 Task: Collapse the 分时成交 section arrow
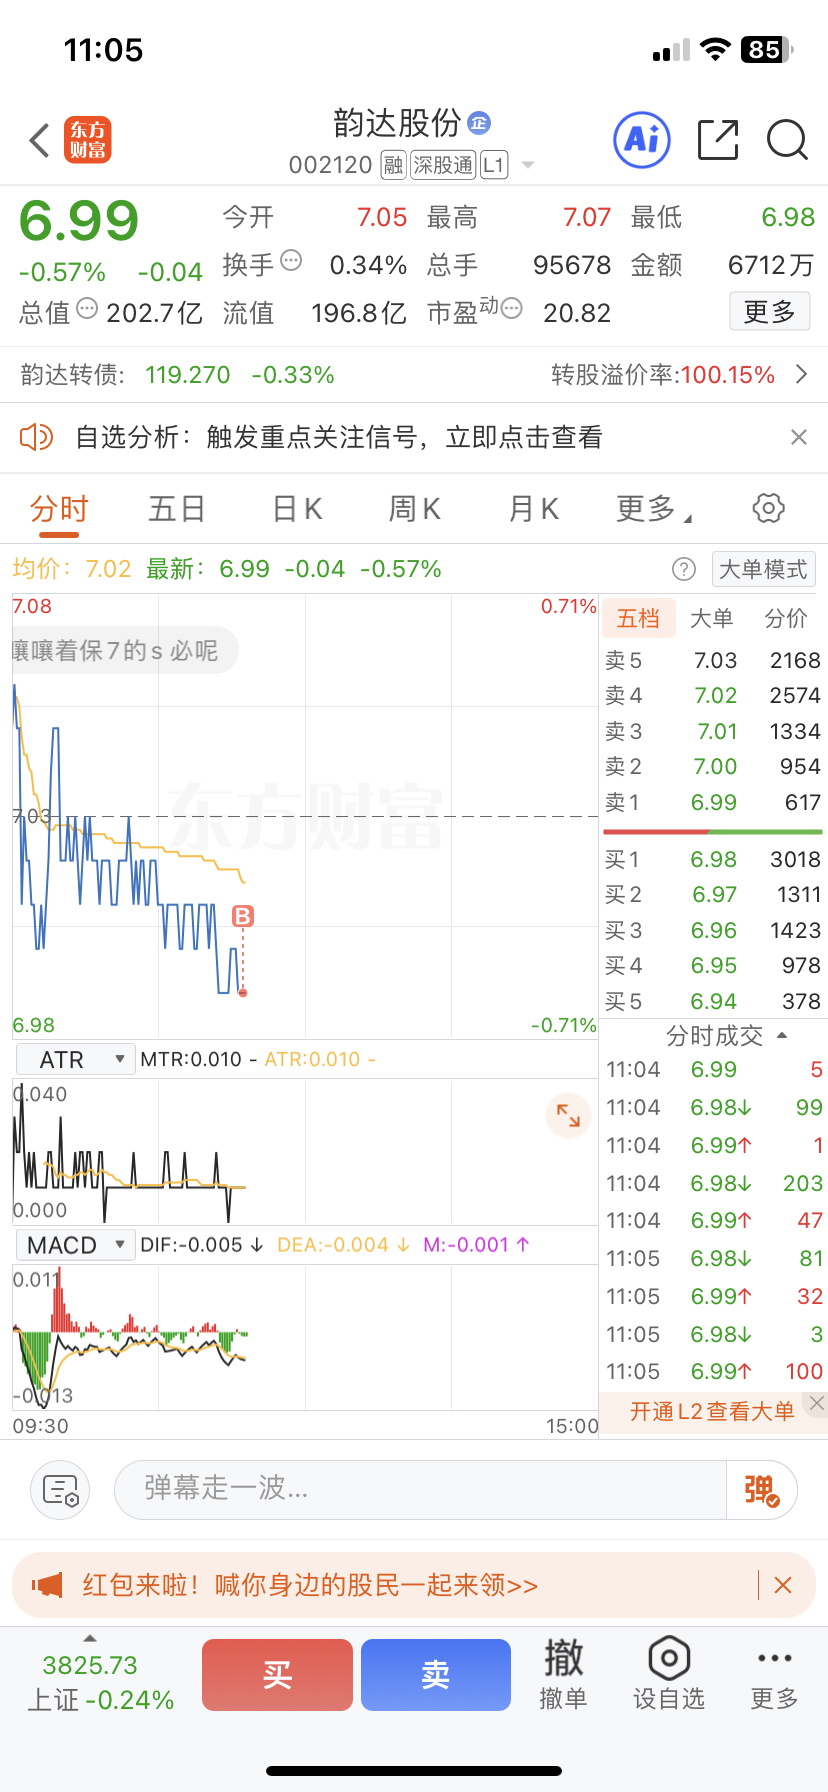pos(782,1035)
